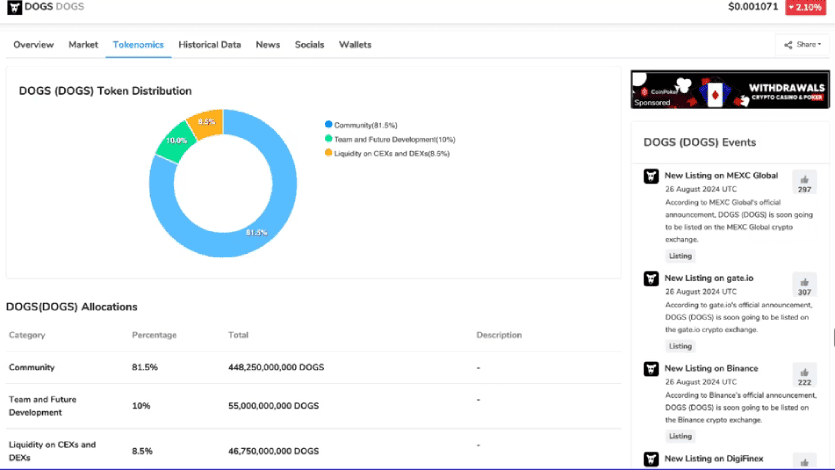Click the dog icon beside the MEXC Global event
Image resolution: width=835 pixels, height=470 pixels.
(651, 176)
